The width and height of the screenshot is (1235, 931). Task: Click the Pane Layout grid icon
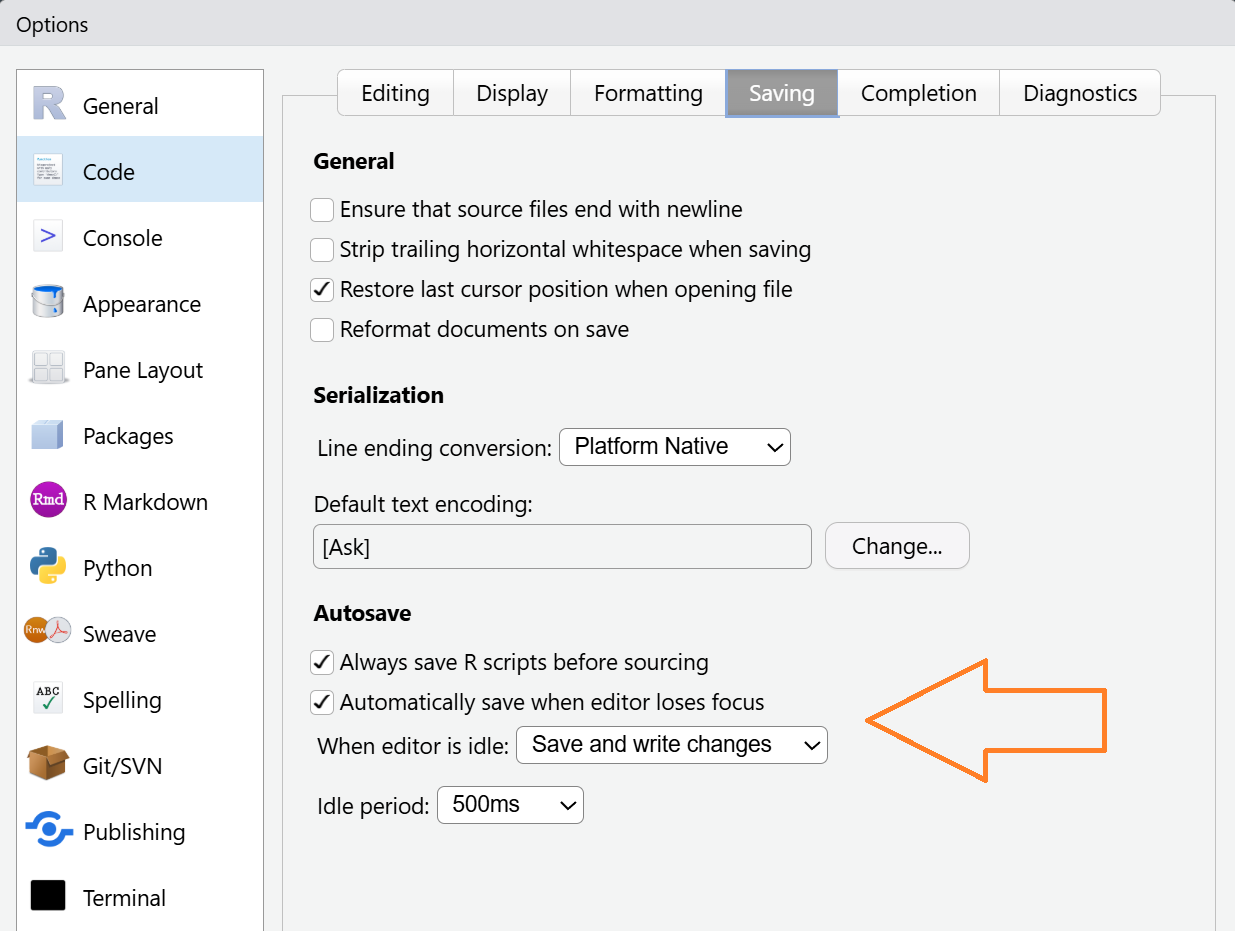[x=48, y=370]
